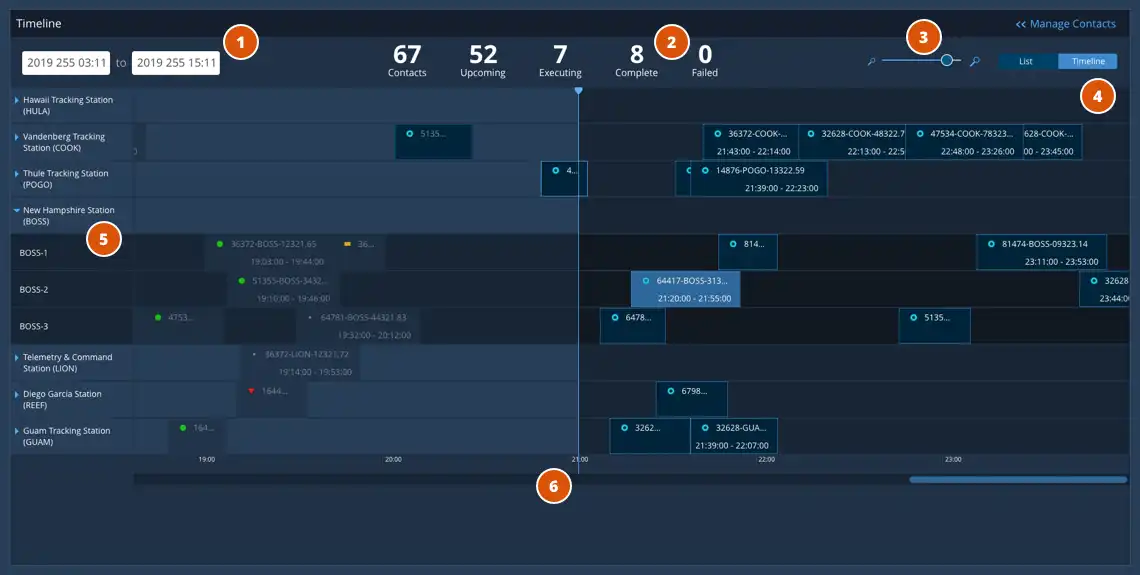The width and height of the screenshot is (1140, 575).
Task: Collapse the New Hampshire Station (BOSS) row
Action: (17, 210)
